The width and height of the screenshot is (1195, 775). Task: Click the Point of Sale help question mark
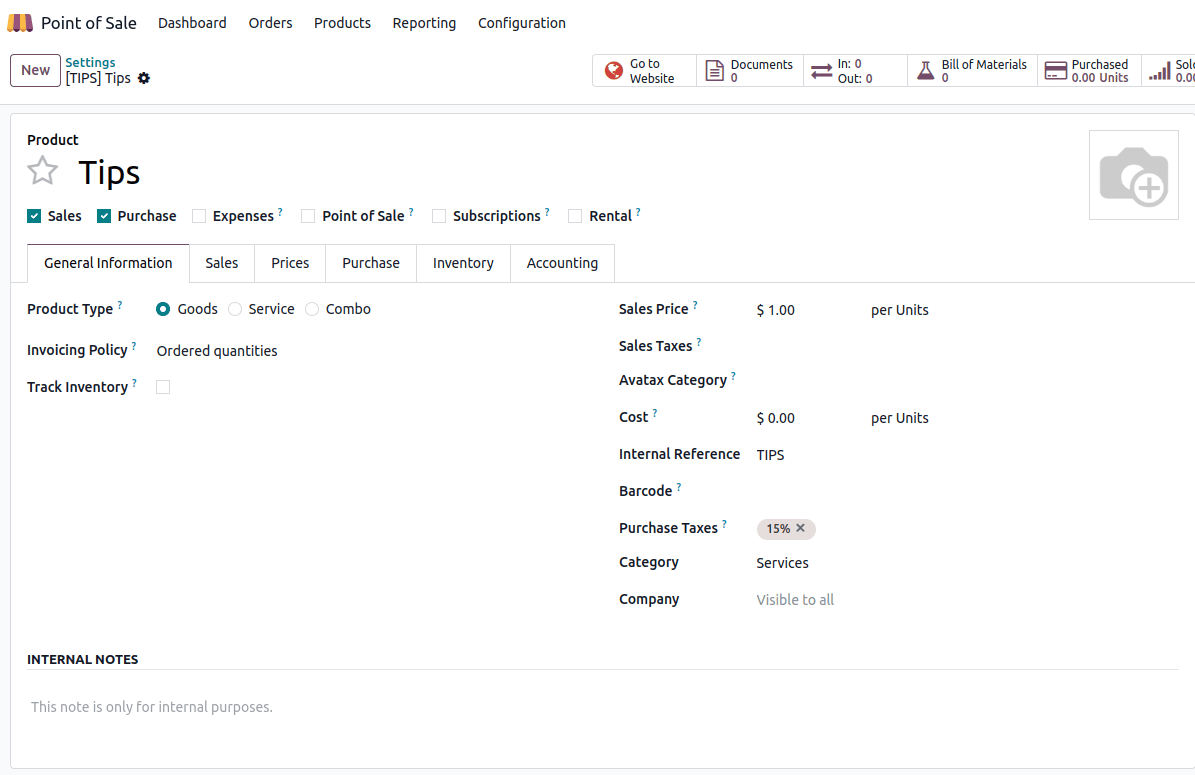tap(412, 212)
